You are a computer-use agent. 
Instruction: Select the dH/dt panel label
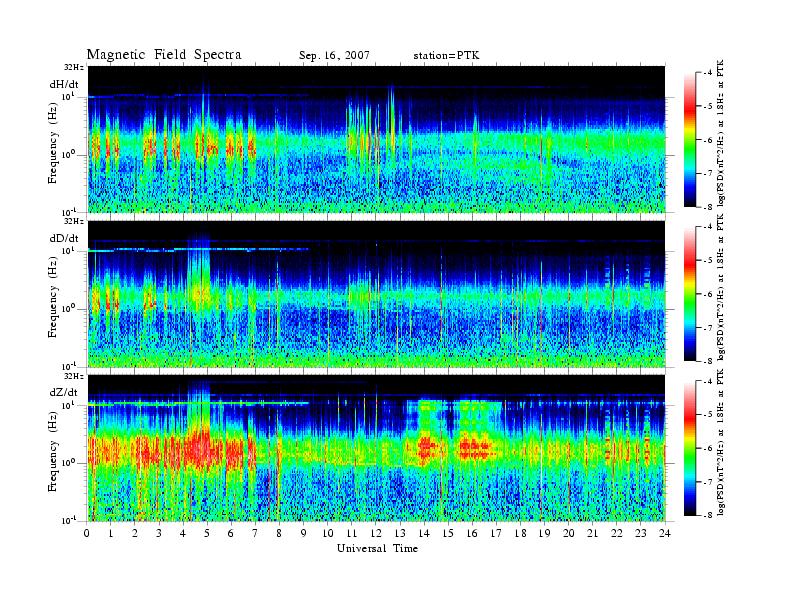tap(64, 84)
